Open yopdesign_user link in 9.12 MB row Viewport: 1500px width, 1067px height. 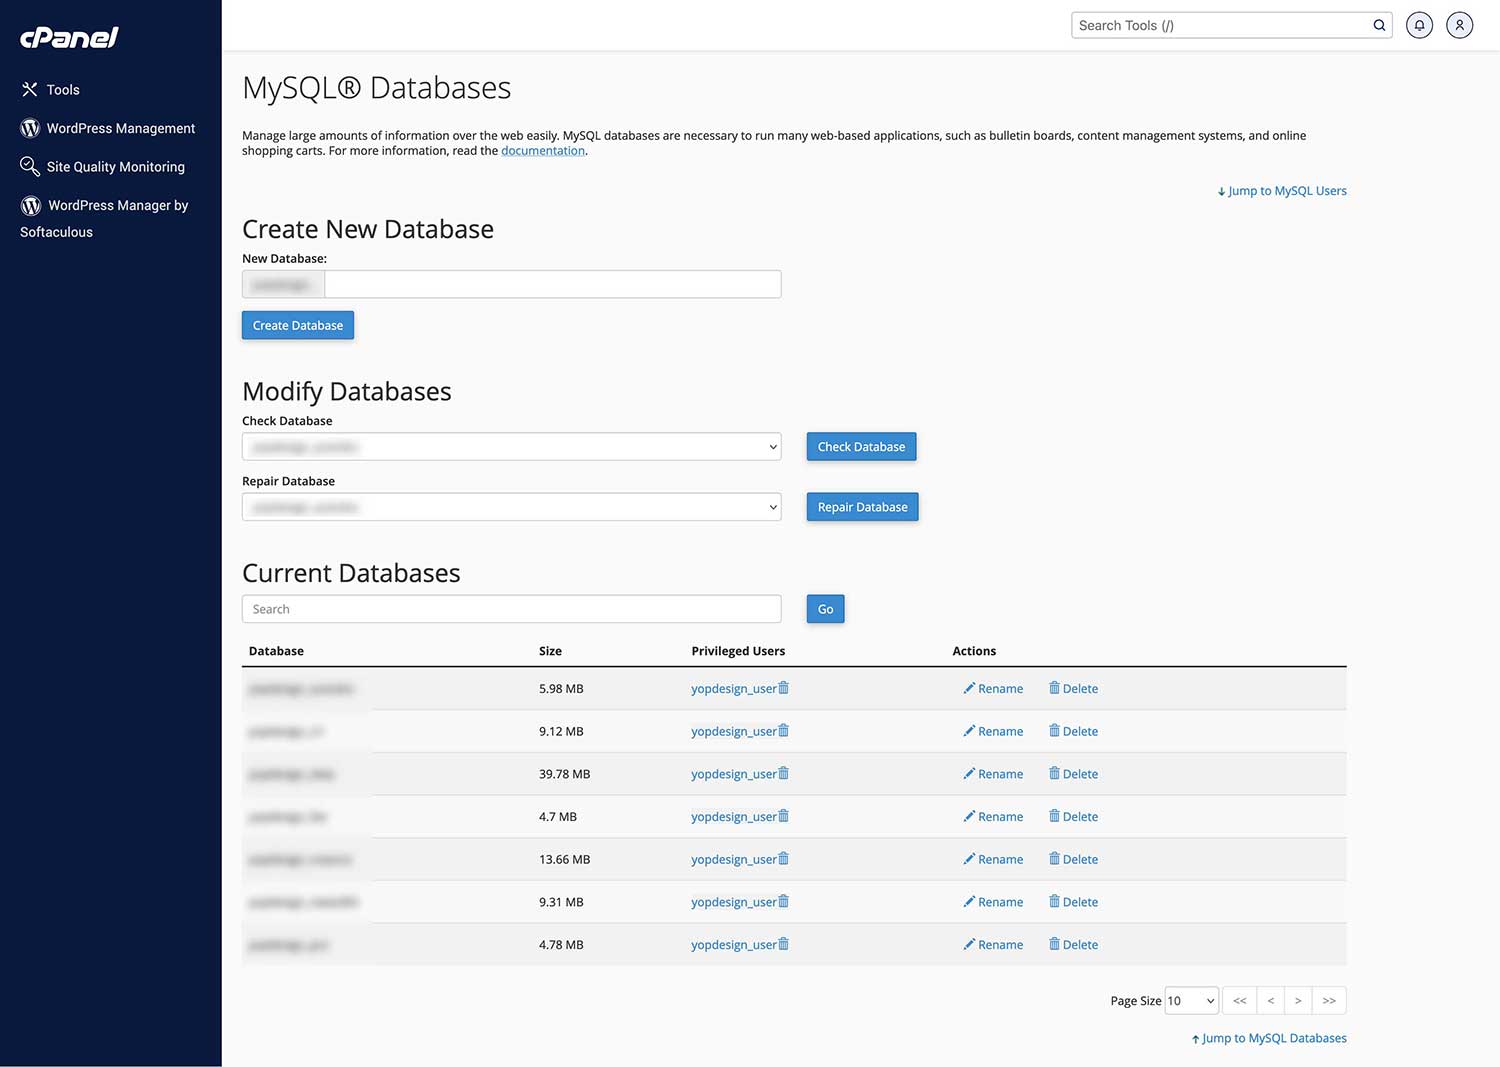[x=734, y=732]
